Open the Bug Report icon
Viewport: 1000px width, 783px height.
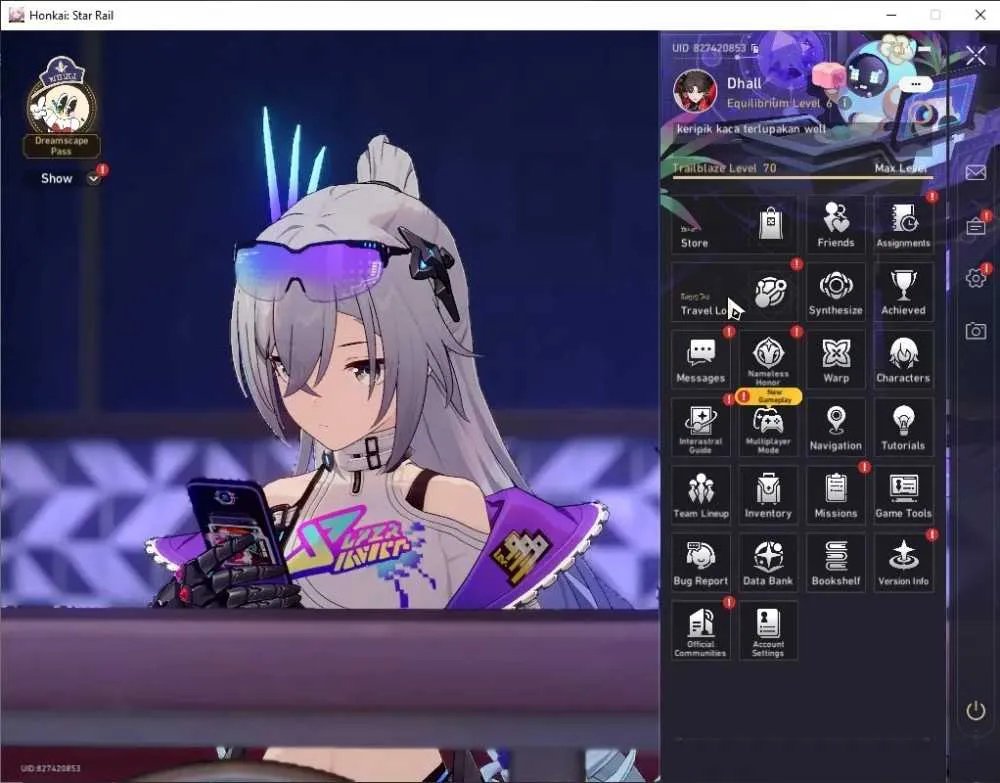point(700,562)
